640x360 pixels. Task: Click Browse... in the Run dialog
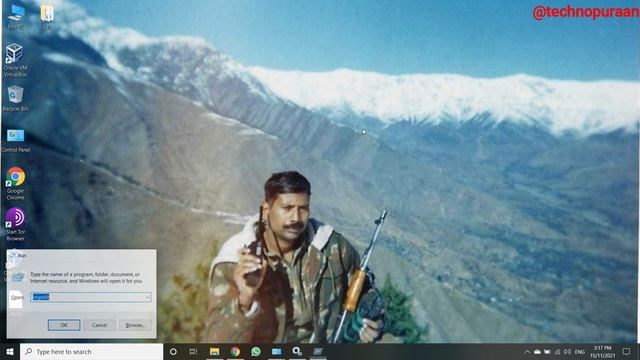(135, 325)
